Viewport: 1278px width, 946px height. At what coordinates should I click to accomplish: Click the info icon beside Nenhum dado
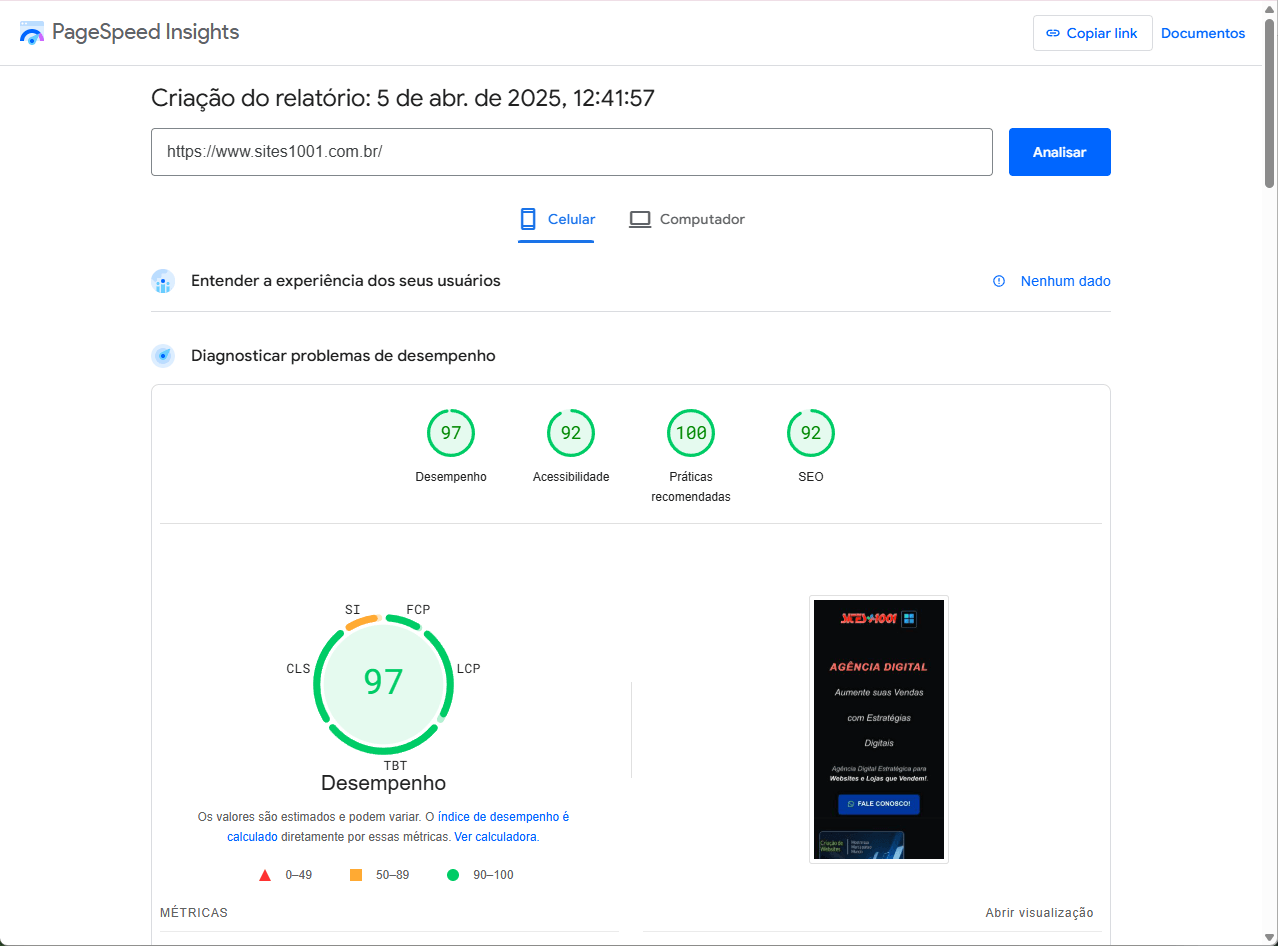[999, 281]
